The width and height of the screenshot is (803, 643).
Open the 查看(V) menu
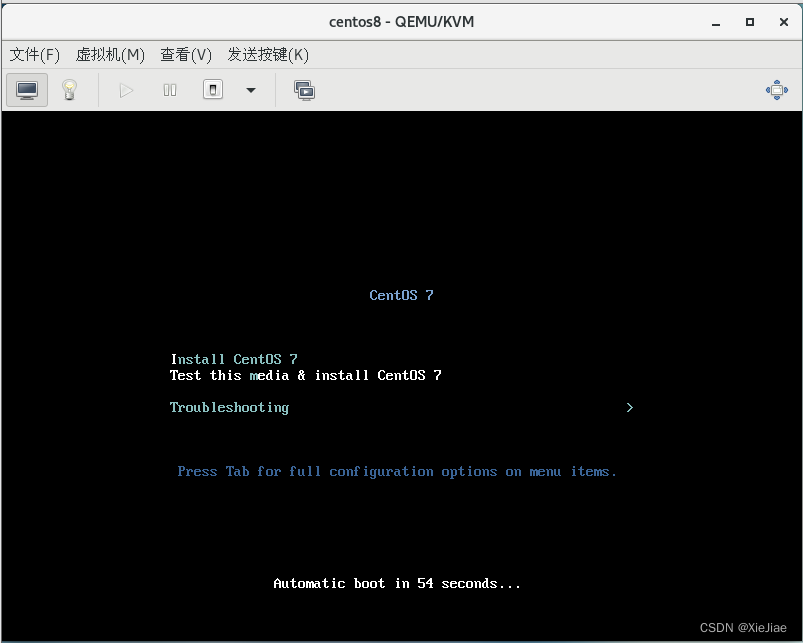coord(186,54)
